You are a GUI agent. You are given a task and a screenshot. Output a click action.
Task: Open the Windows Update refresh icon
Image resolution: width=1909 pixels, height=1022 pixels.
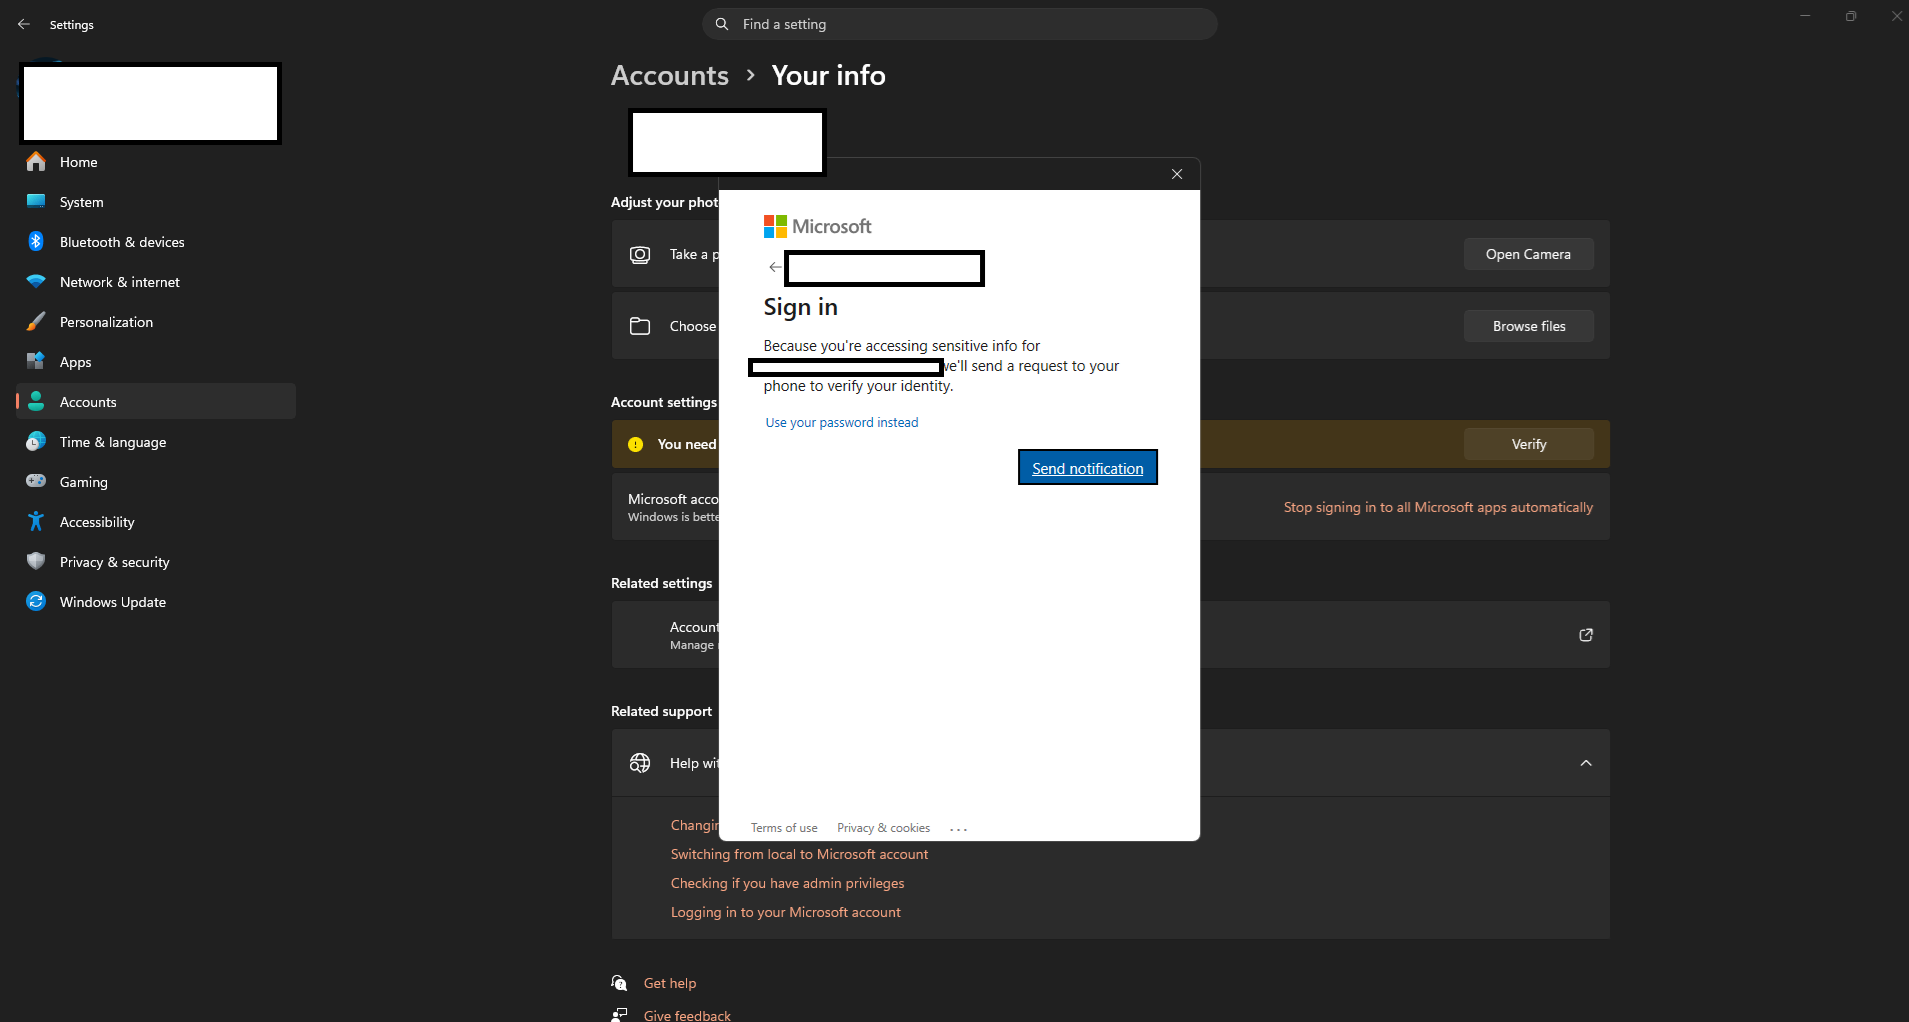click(x=36, y=602)
